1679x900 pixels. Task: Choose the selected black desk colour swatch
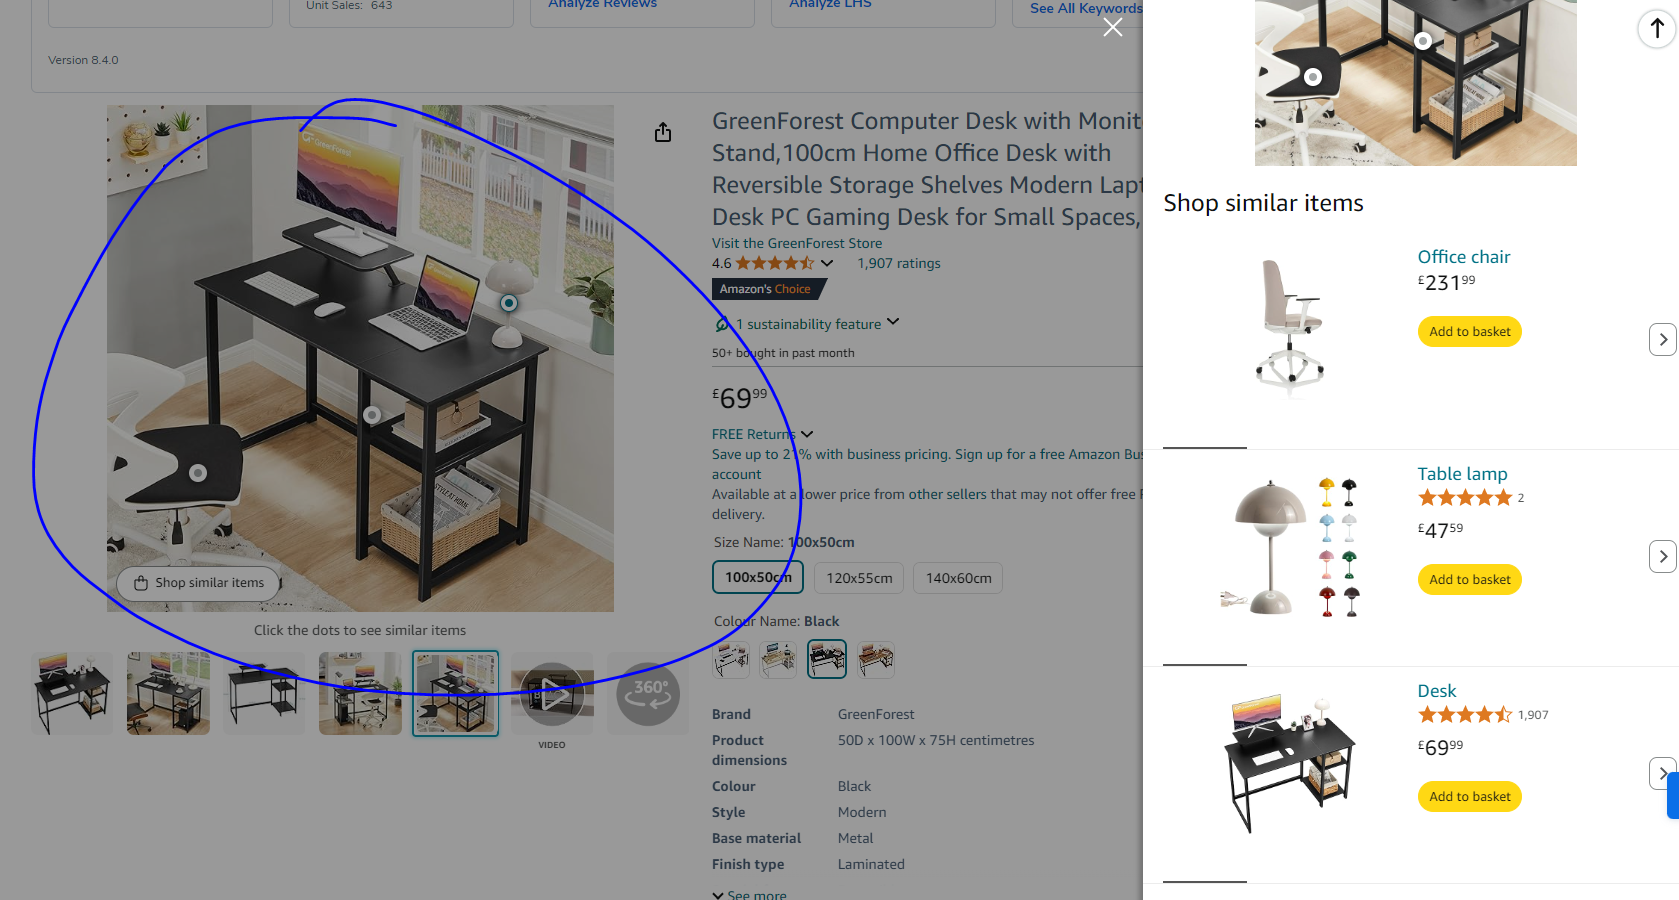827,659
